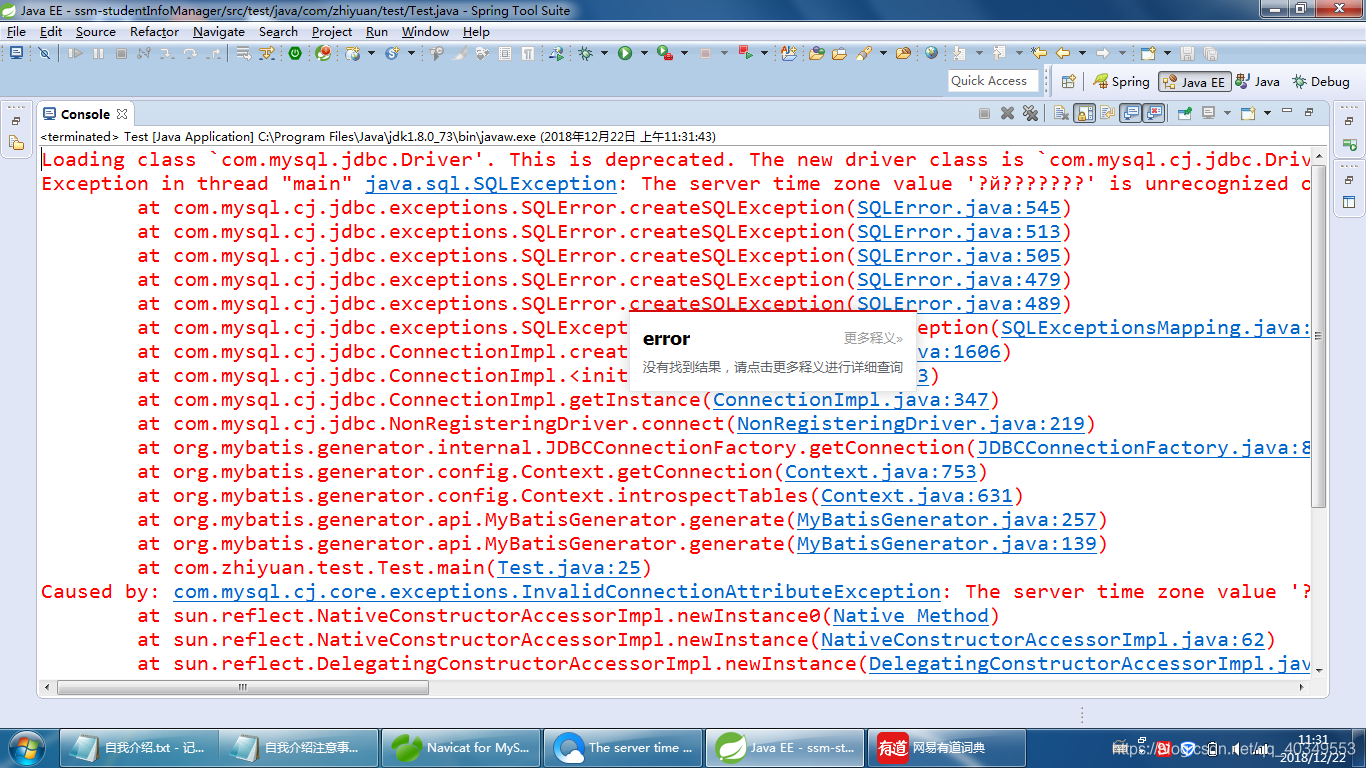
Task: Open the Spring S icon dropdown arrow
Action: (411, 53)
